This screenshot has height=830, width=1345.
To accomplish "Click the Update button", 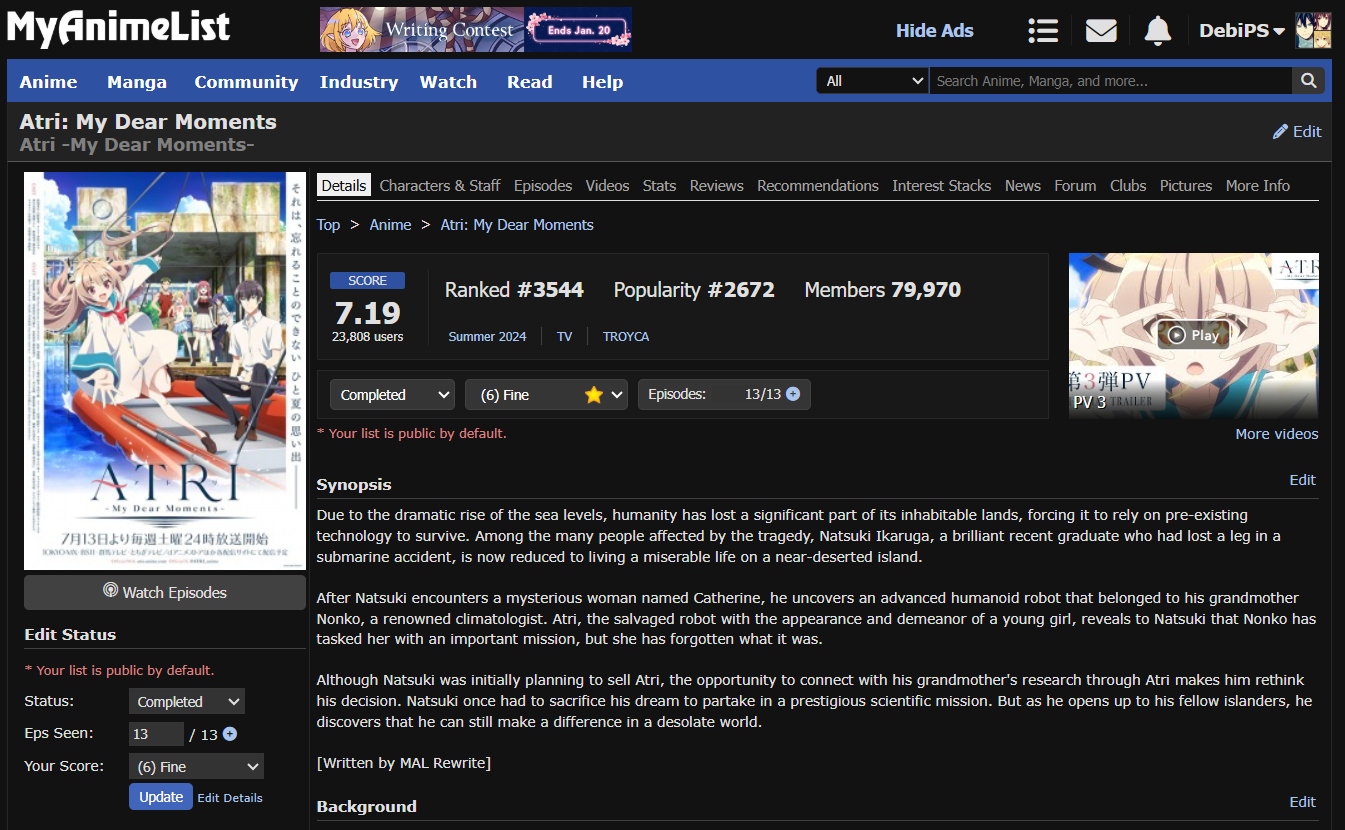I will click(x=161, y=797).
